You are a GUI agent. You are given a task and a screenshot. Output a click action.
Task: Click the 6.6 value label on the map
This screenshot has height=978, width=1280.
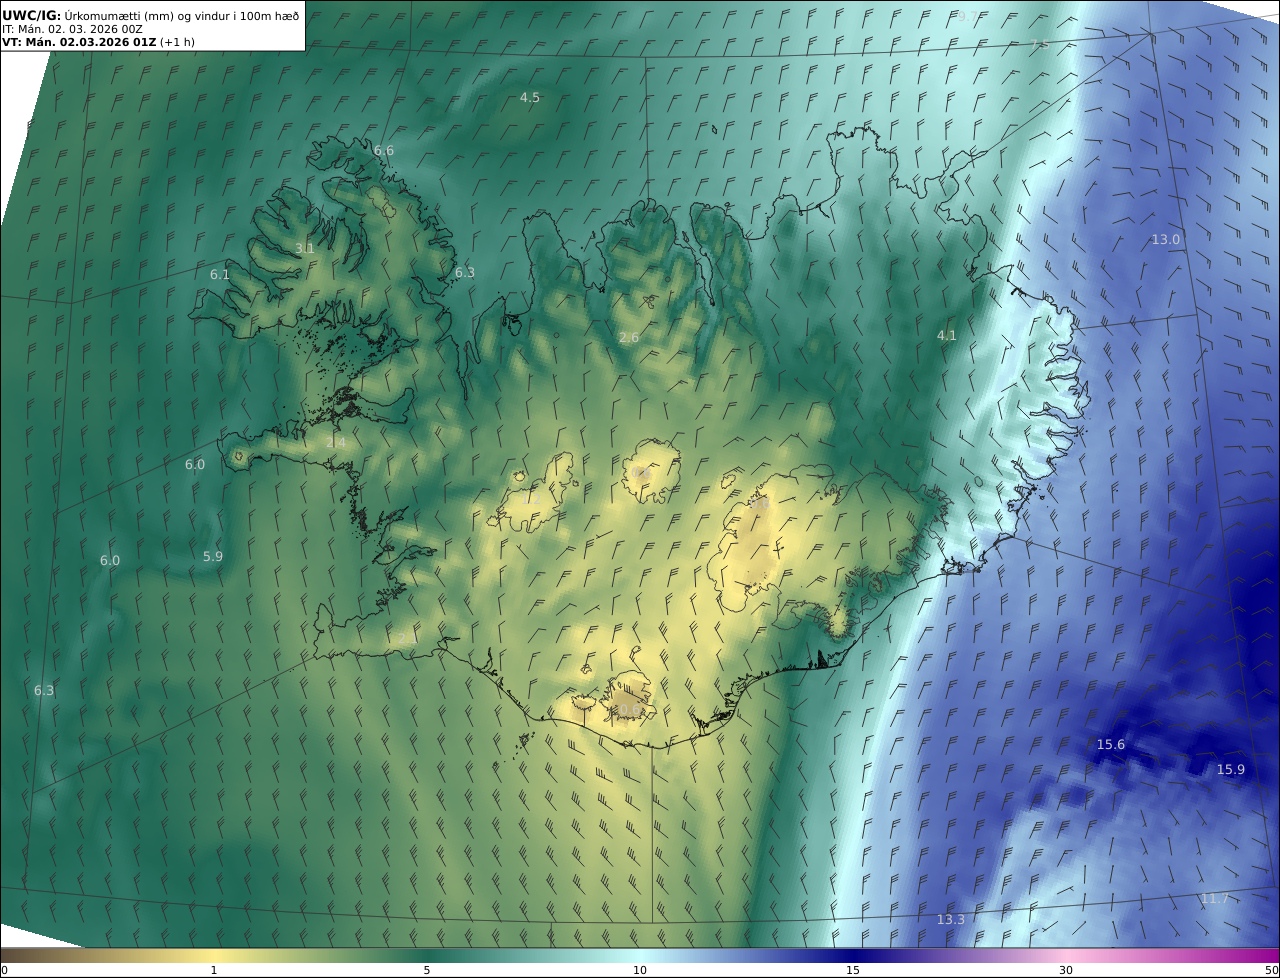(384, 150)
